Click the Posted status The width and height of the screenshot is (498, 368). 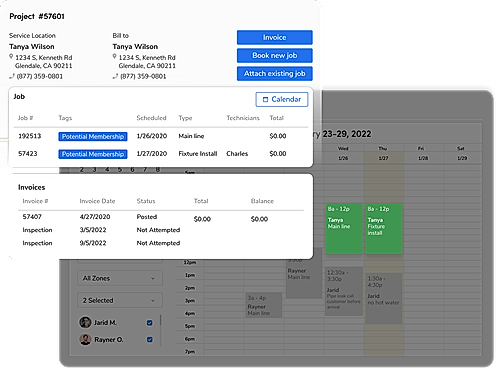(147, 217)
